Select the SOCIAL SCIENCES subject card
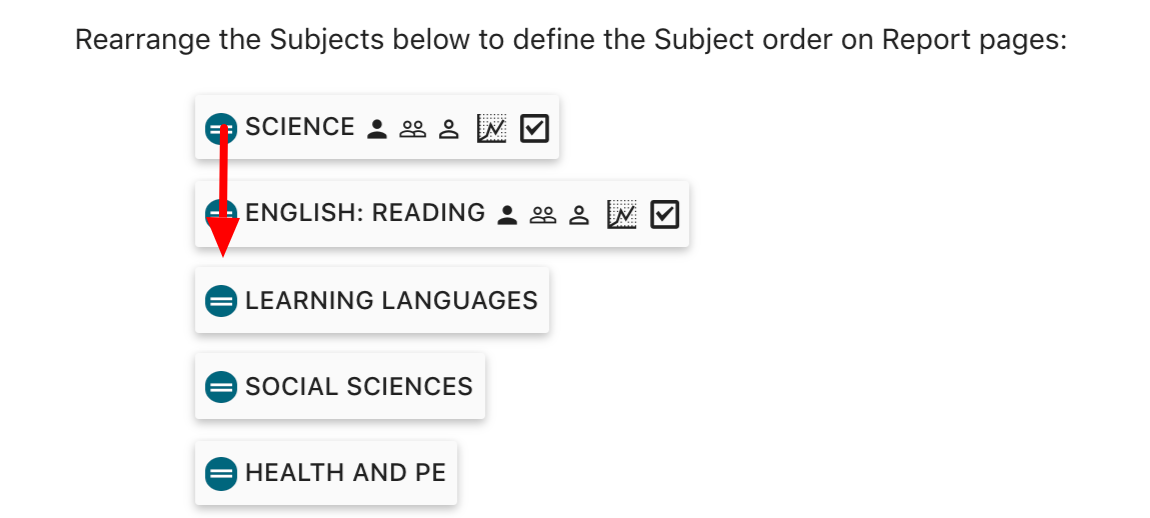 pos(359,386)
